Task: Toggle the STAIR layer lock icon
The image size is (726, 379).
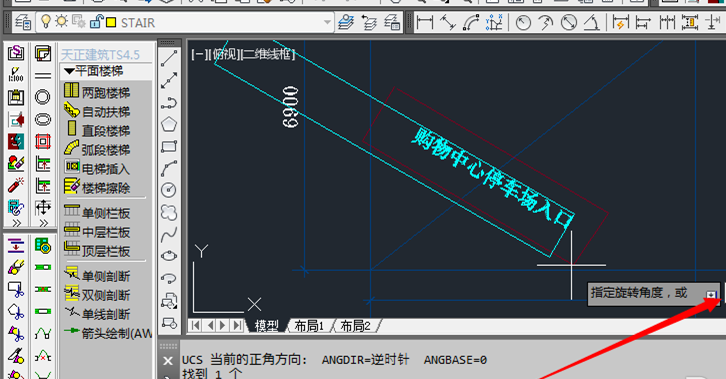Action: (x=96, y=22)
